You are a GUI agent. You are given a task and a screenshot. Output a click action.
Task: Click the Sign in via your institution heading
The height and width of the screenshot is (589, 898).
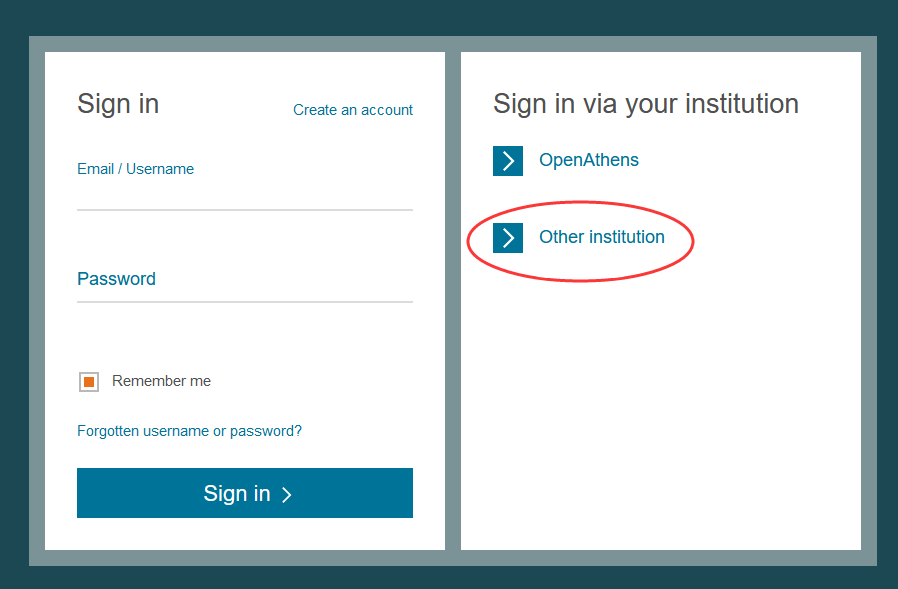tap(646, 104)
